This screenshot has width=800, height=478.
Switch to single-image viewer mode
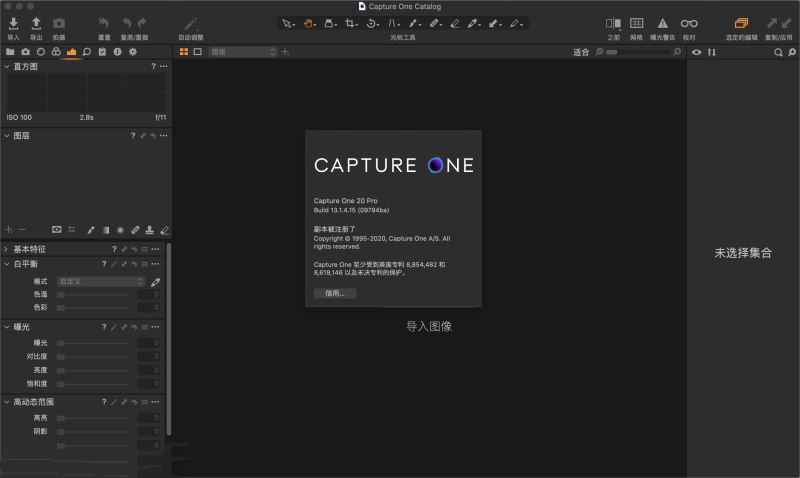click(x=197, y=52)
